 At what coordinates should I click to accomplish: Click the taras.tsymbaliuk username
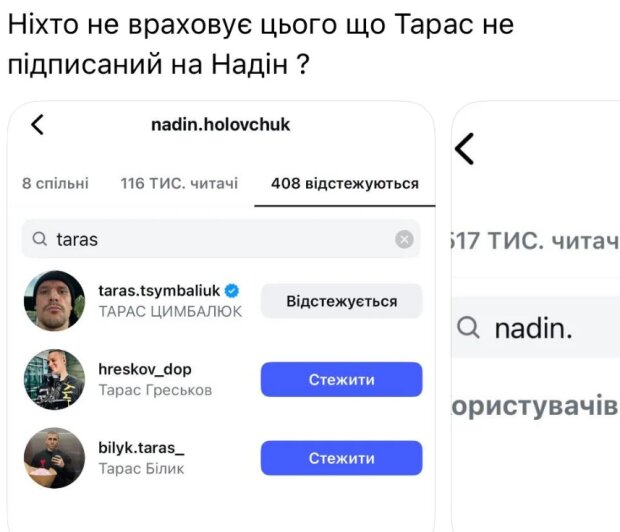pos(159,291)
